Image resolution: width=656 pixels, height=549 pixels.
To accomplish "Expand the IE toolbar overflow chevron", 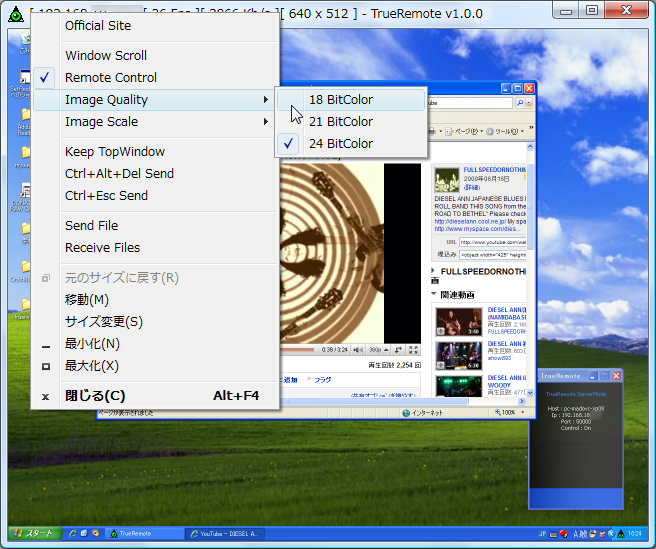I will click(531, 128).
